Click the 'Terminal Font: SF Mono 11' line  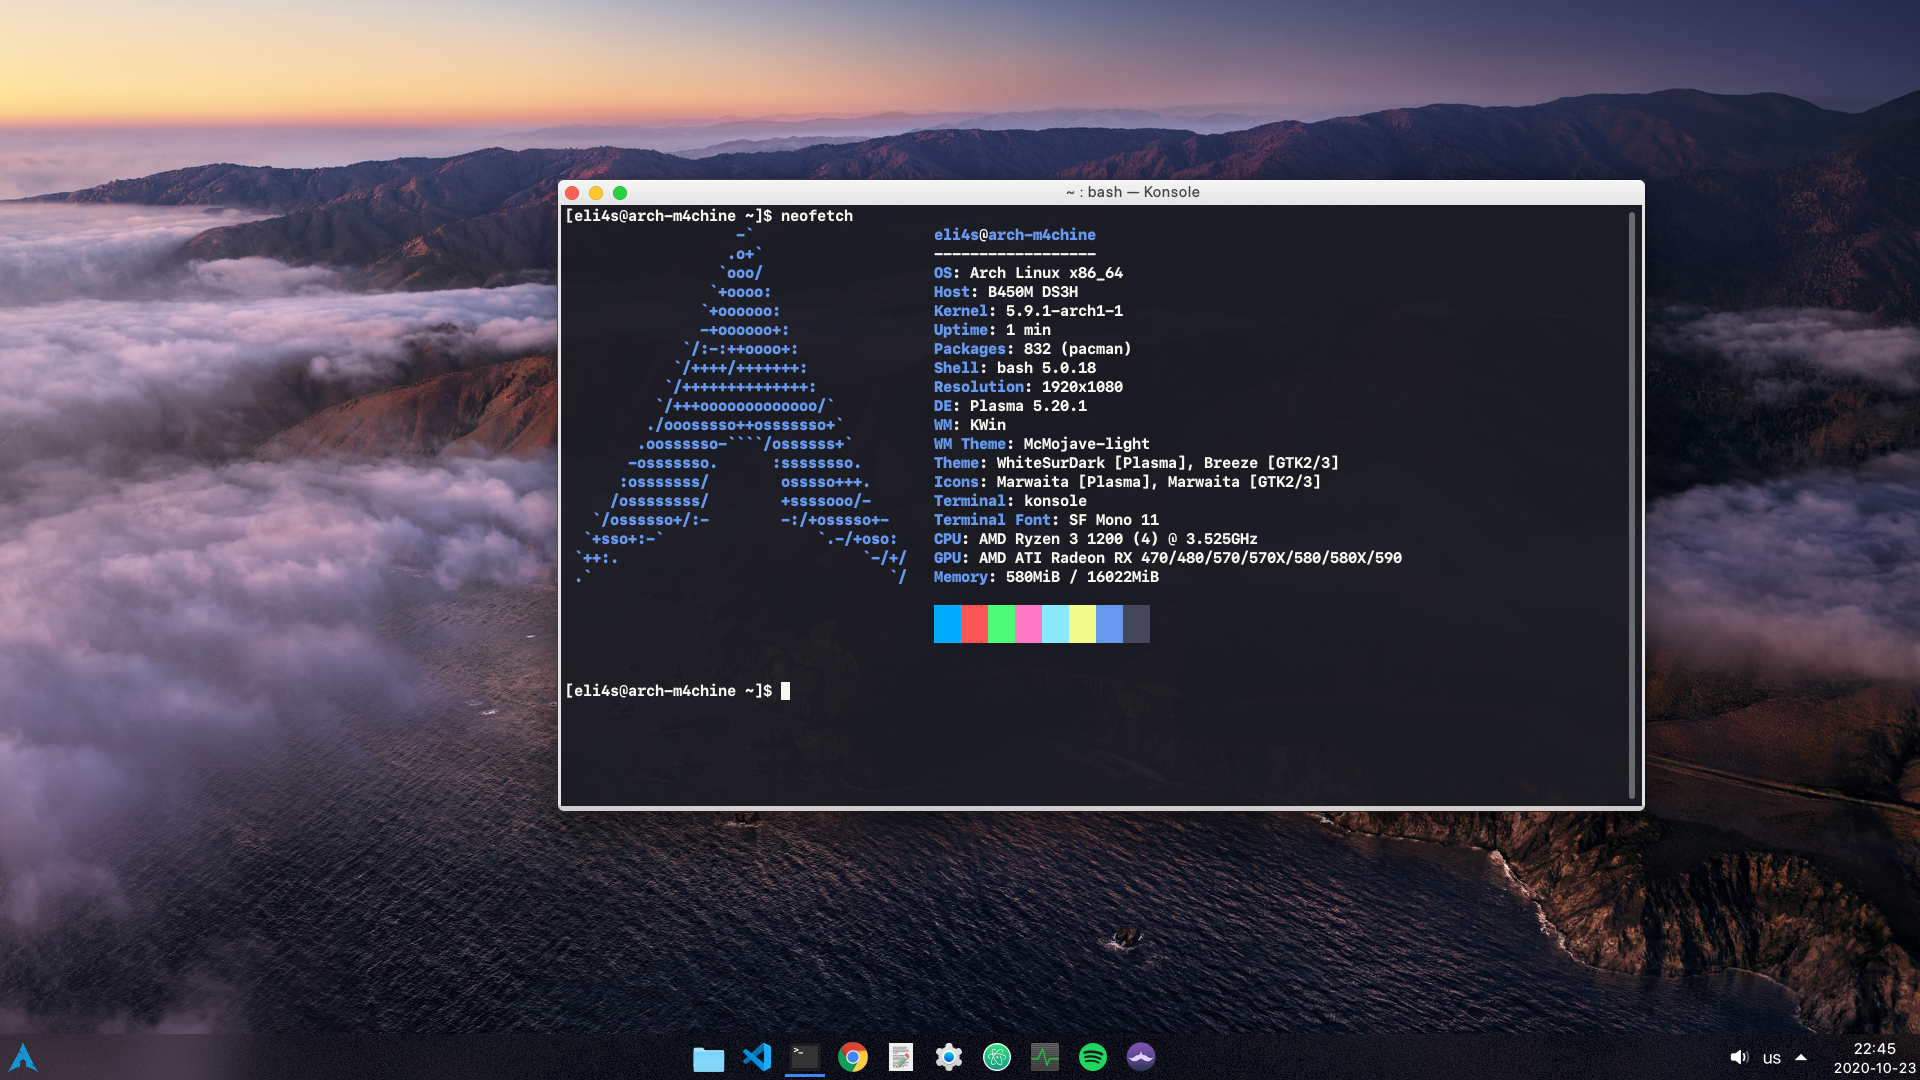[1046, 520]
